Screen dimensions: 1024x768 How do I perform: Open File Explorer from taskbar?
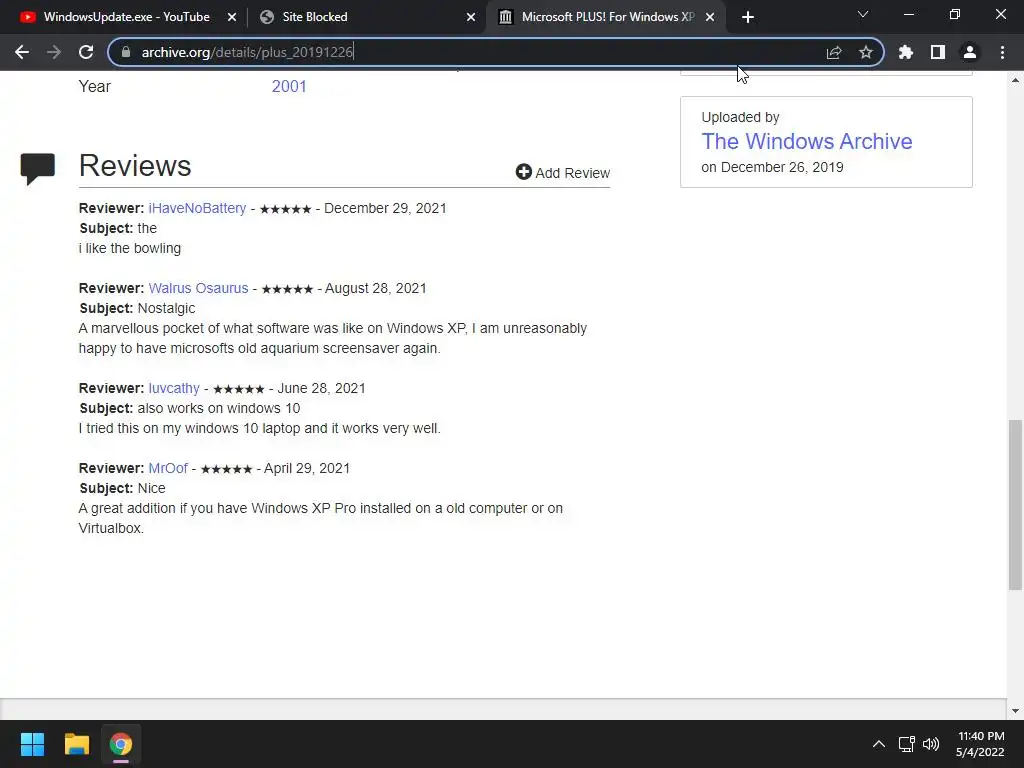point(76,744)
